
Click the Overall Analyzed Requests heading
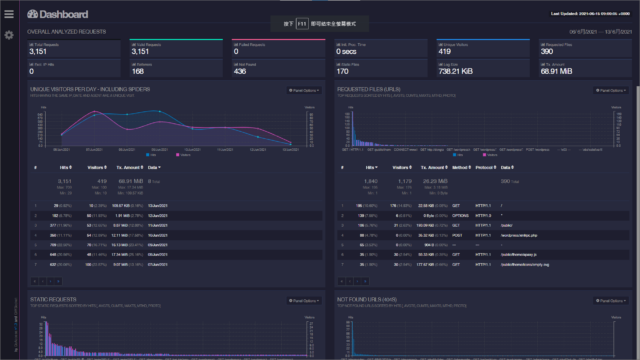(x=67, y=31)
